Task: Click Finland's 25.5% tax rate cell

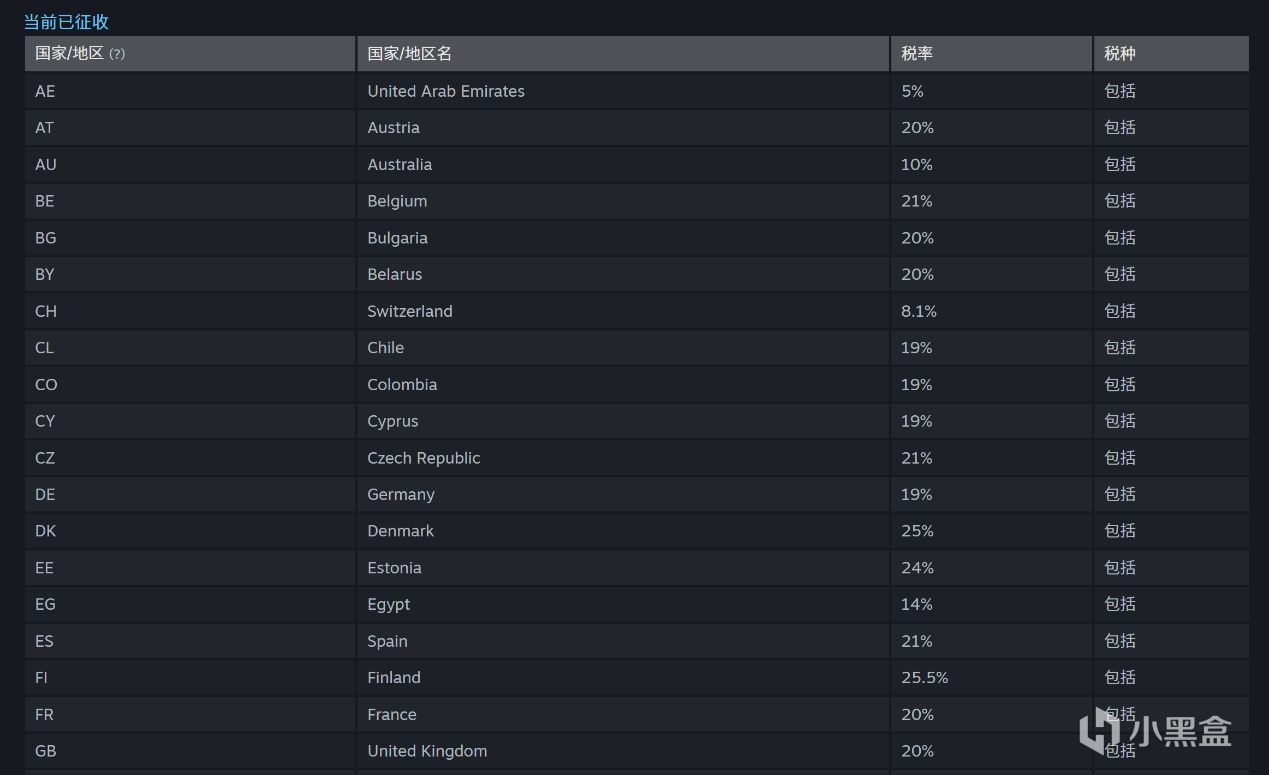Action: [x=924, y=677]
